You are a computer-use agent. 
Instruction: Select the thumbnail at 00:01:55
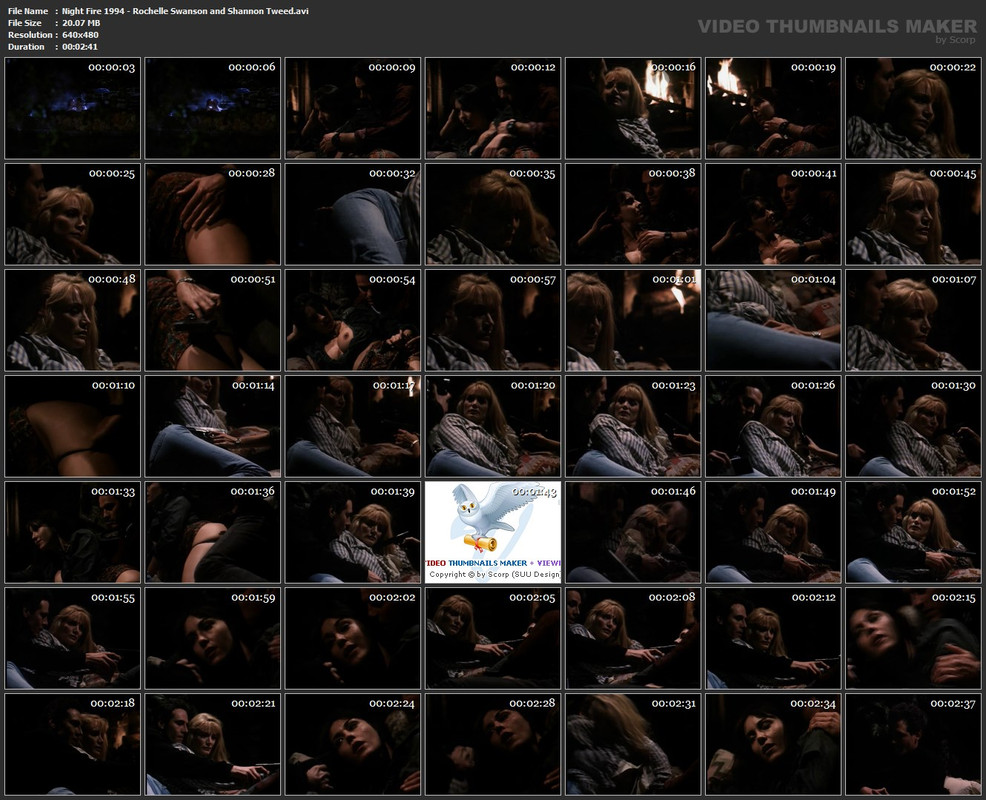coord(72,638)
